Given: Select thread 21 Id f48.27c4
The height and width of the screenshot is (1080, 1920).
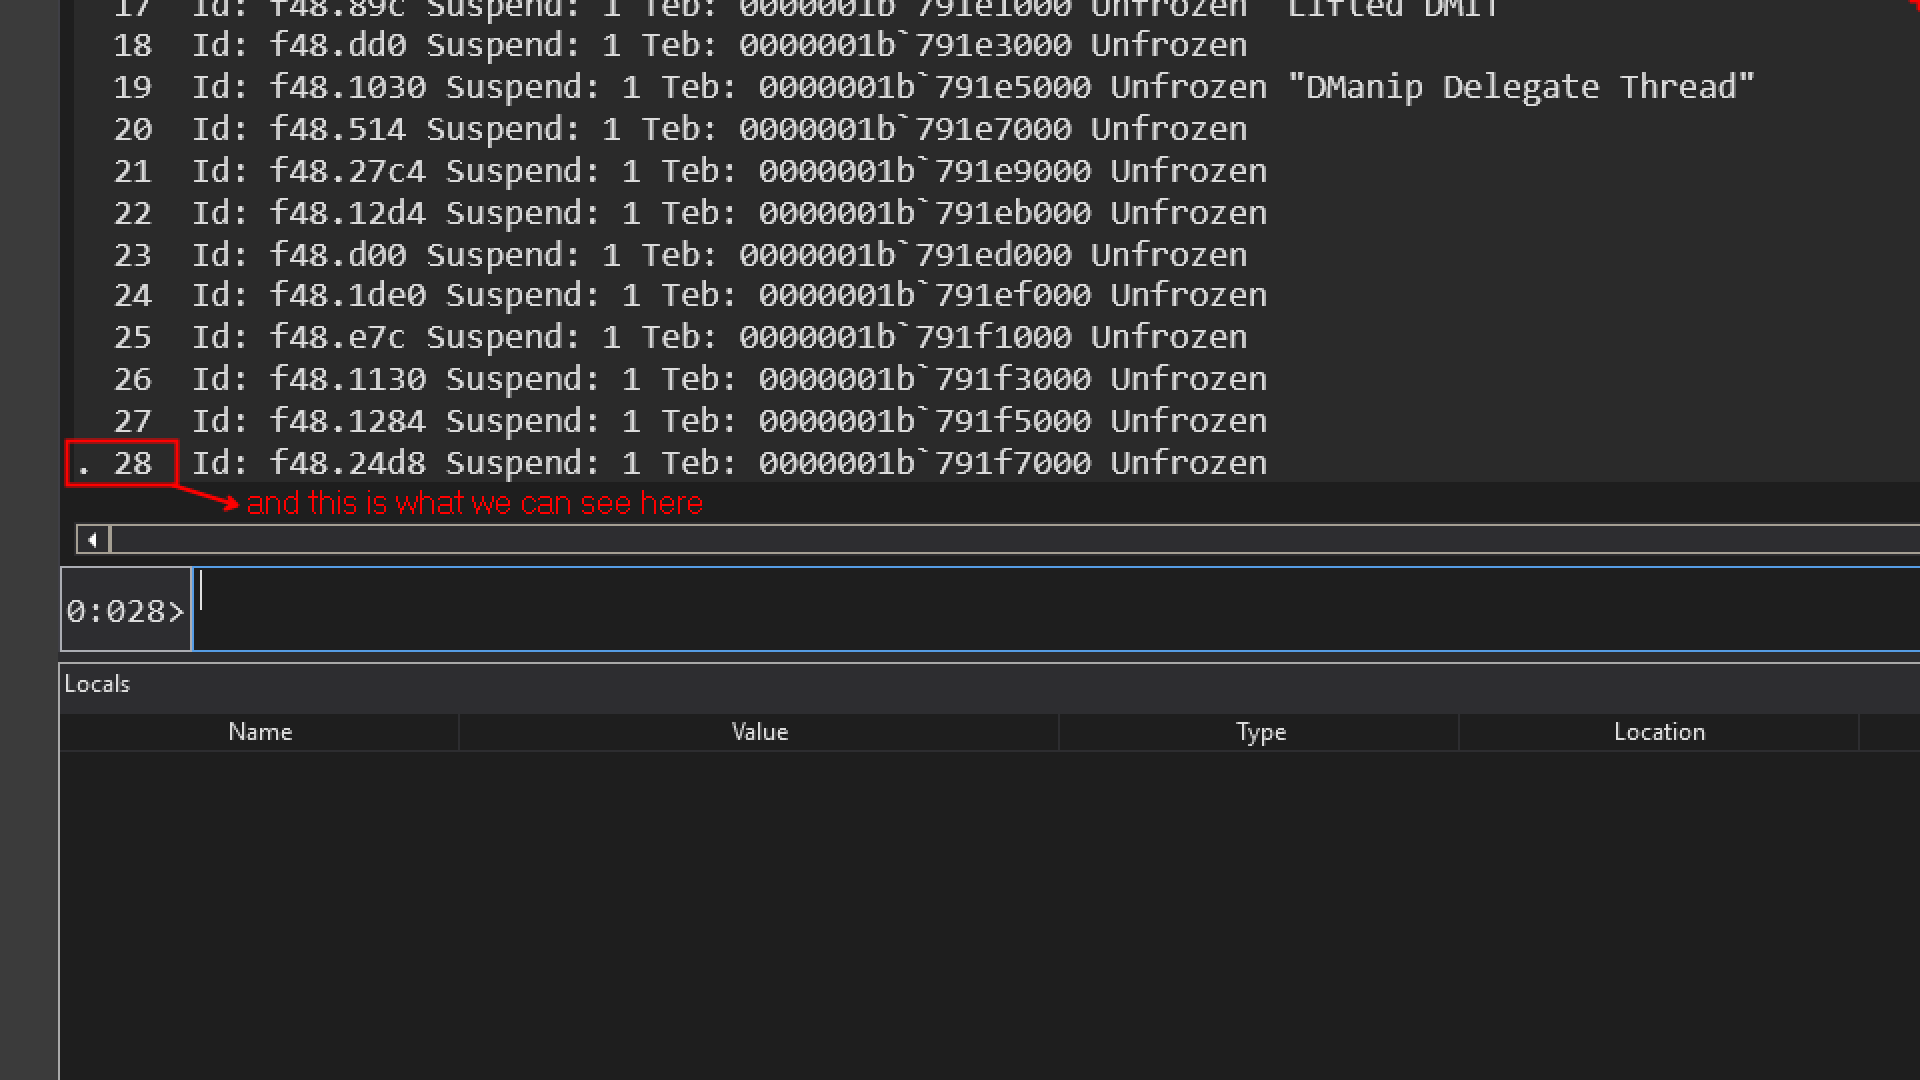Looking at the screenshot, I should [348, 171].
